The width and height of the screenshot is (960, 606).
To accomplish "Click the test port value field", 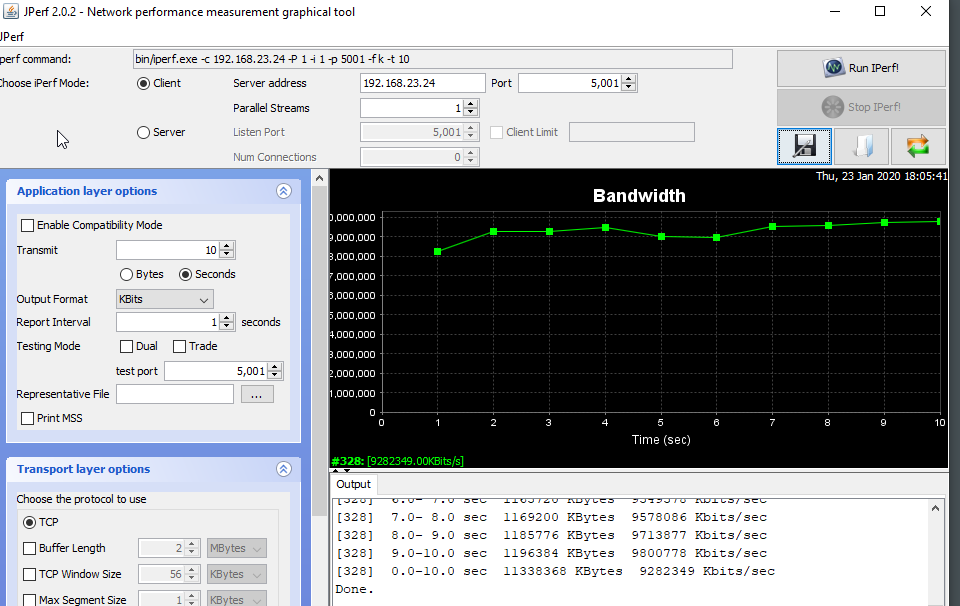I will [x=216, y=371].
